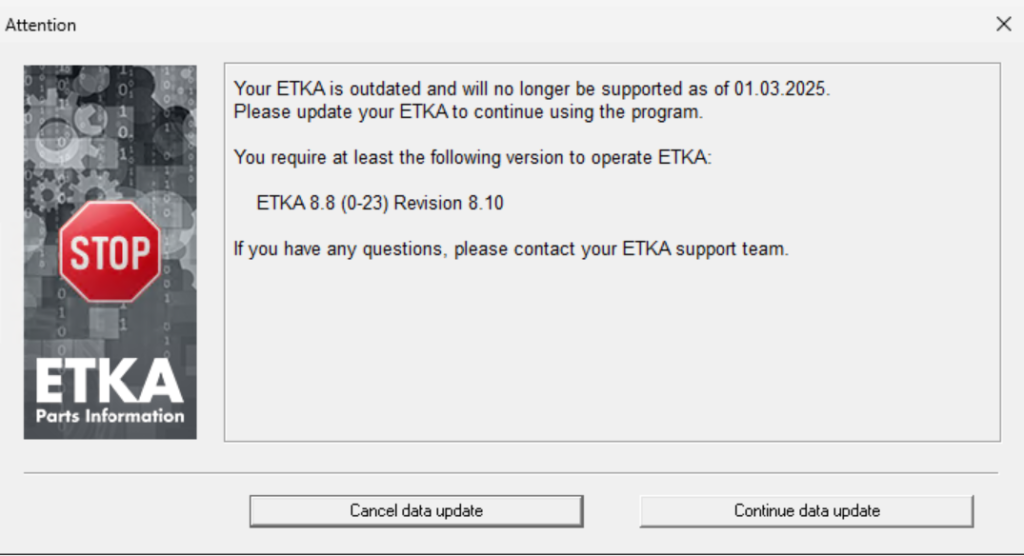
Task: Select the "ETKA 8.8 (0-23) Revision 8.10" text
Action: [380, 203]
